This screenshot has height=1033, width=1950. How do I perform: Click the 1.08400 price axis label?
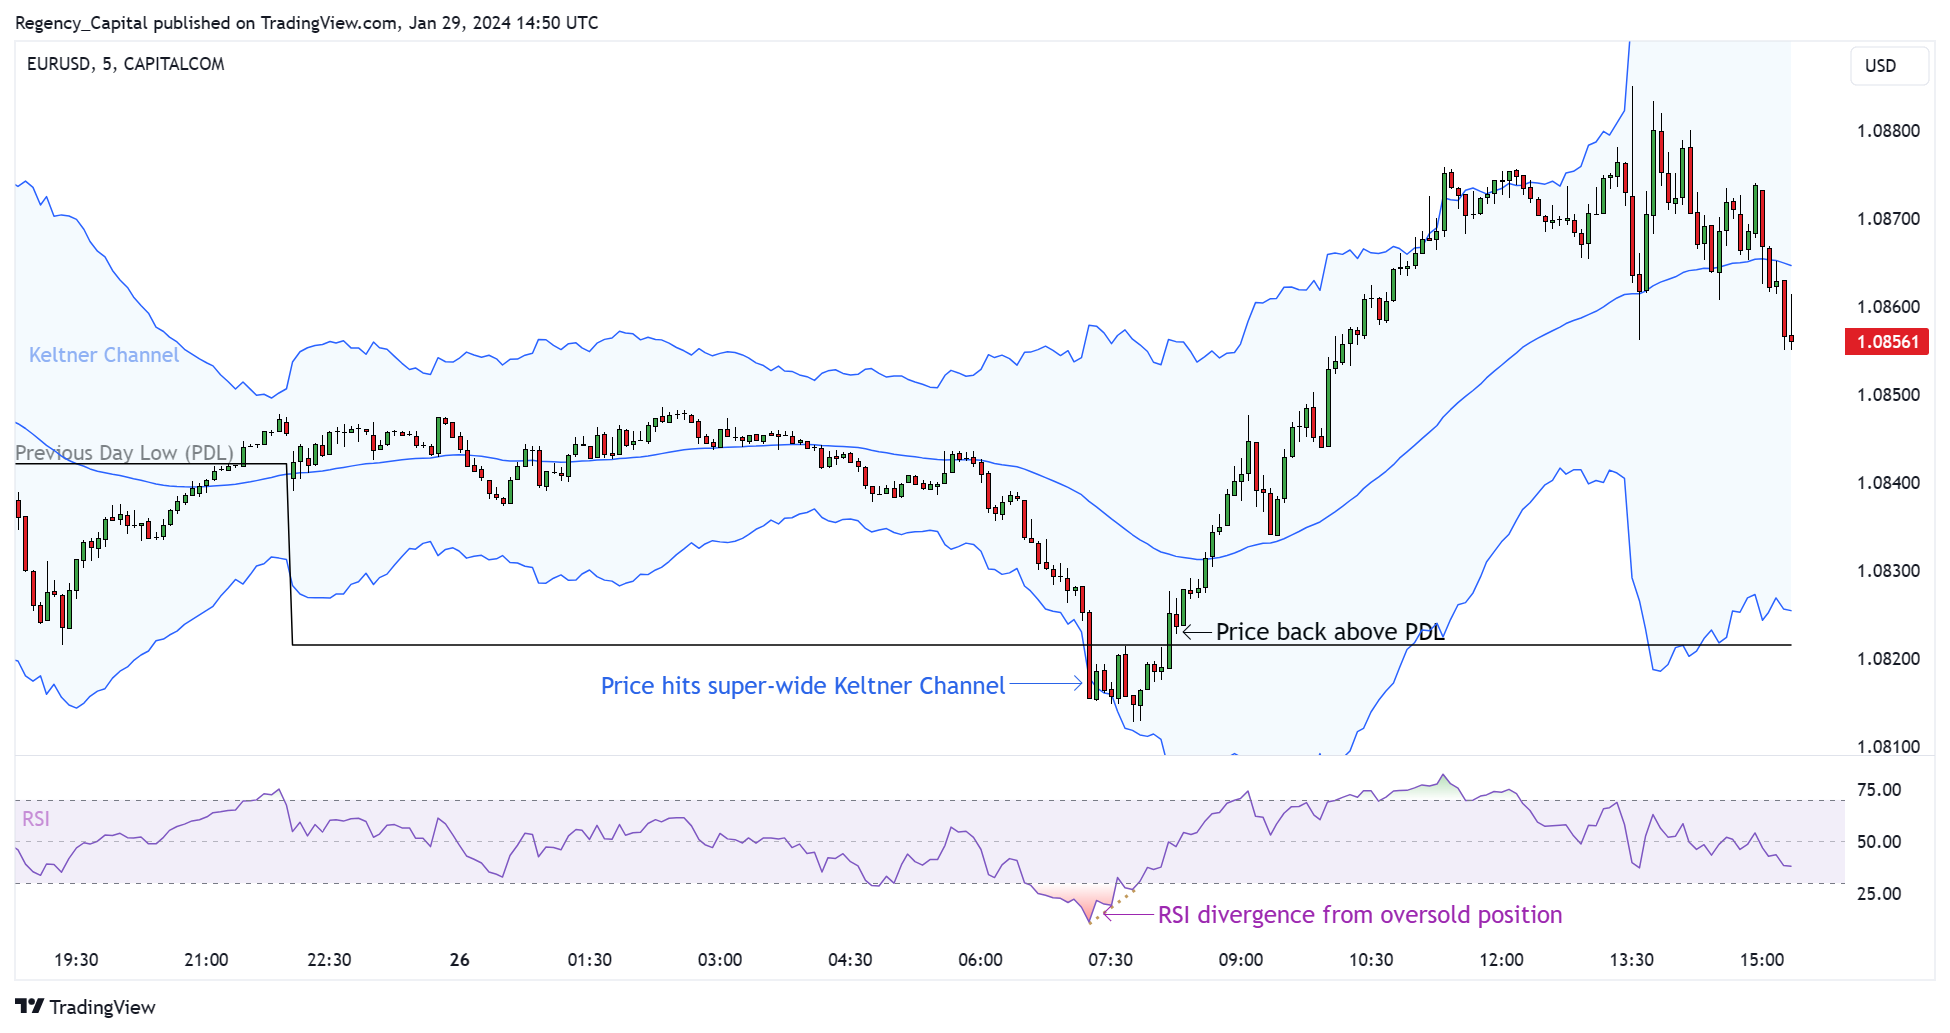pos(1888,483)
